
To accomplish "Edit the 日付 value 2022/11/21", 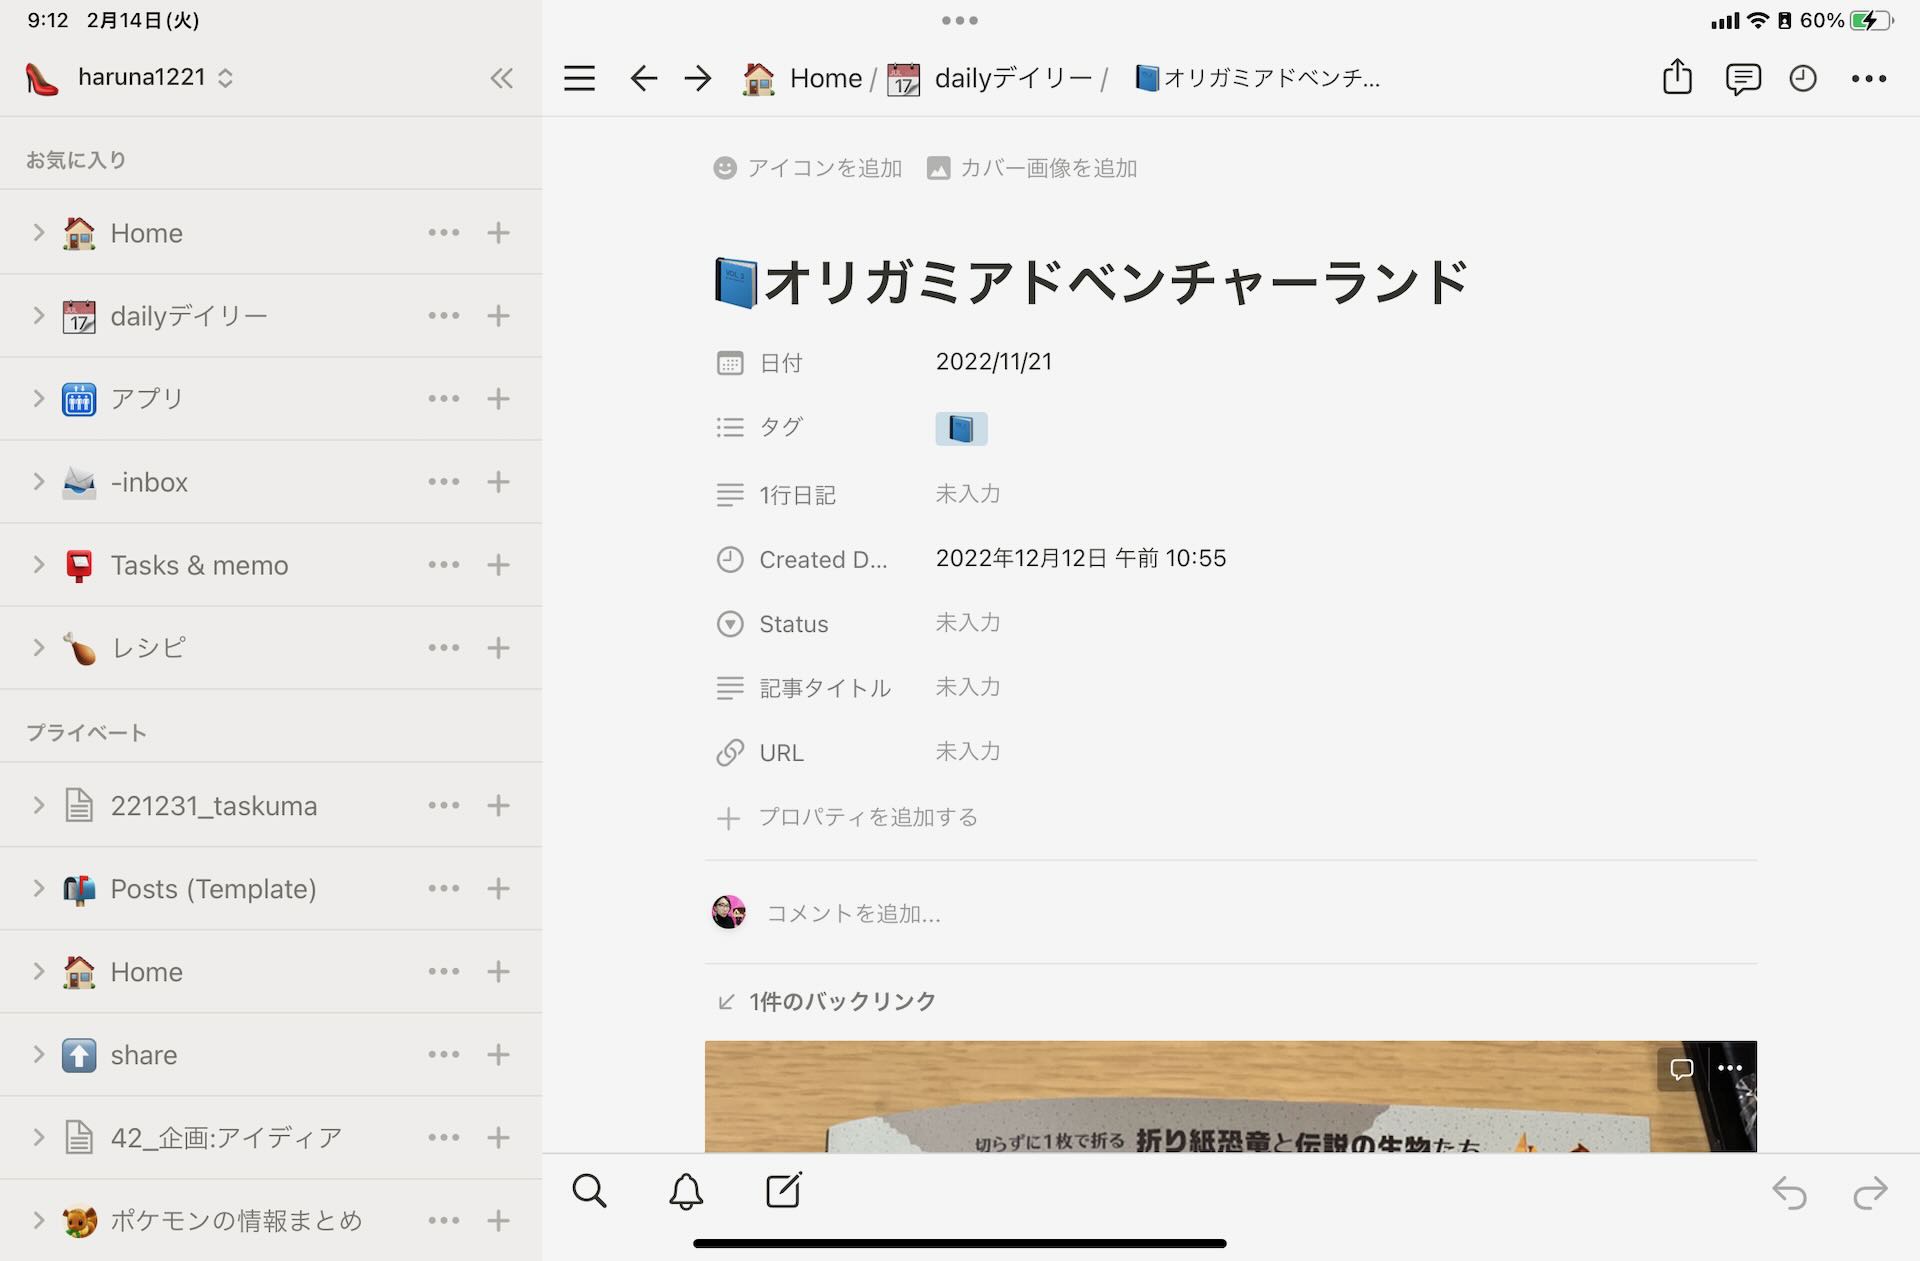I will click(994, 362).
